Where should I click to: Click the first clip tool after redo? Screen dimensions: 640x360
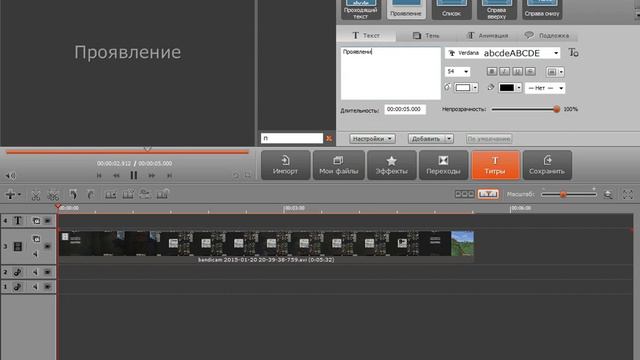click(x=111, y=195)
